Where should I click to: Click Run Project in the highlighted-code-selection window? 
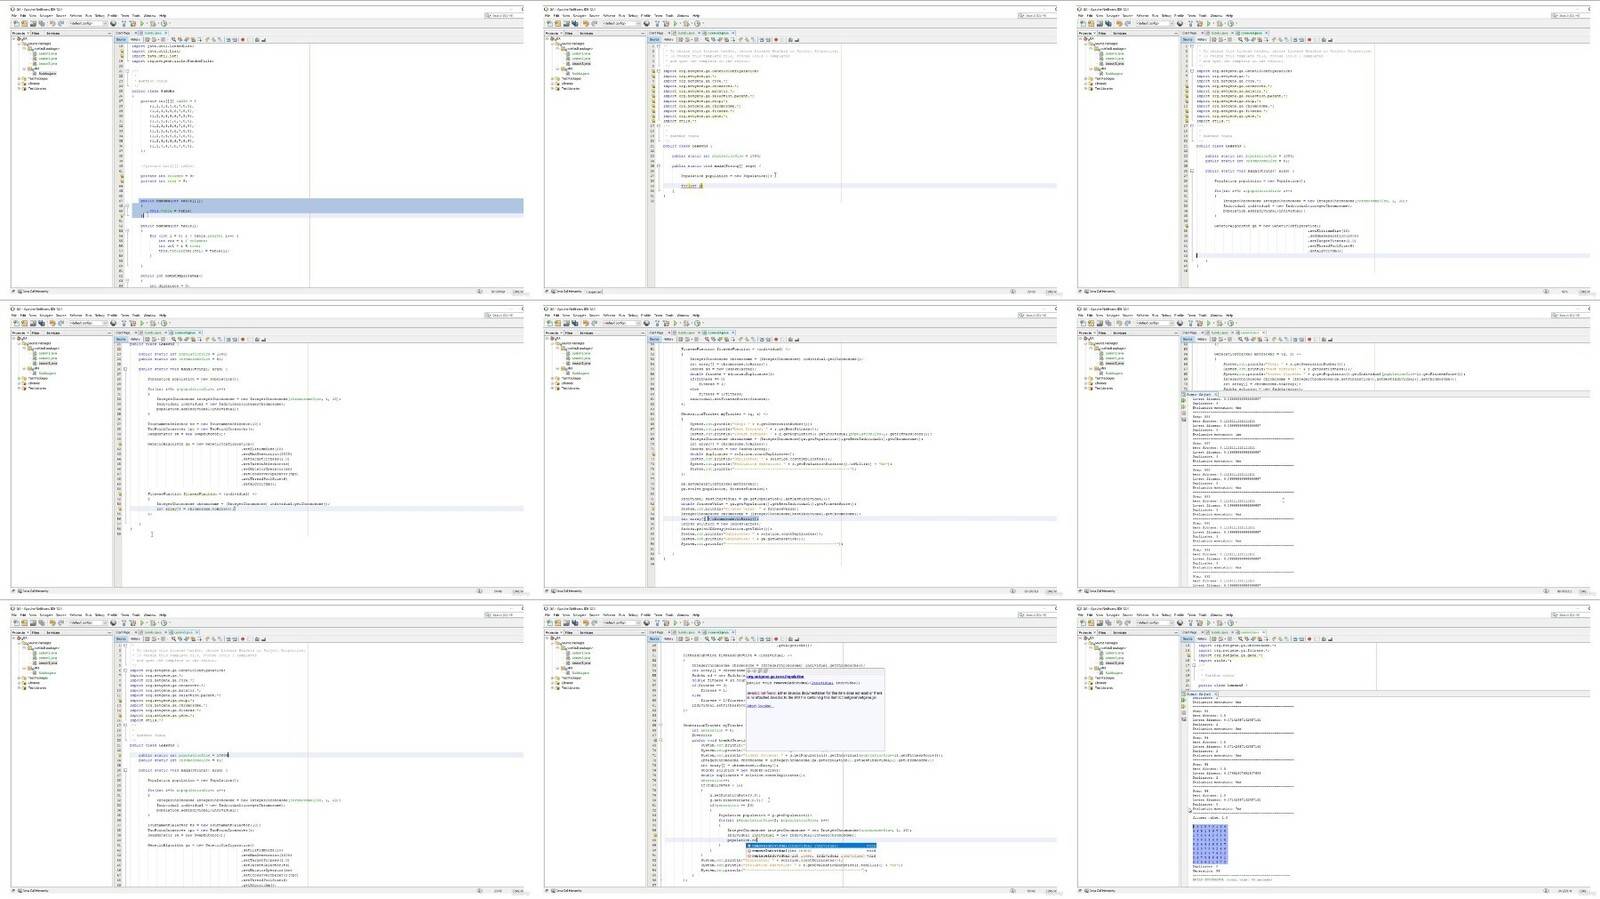[x=142, y=23]
